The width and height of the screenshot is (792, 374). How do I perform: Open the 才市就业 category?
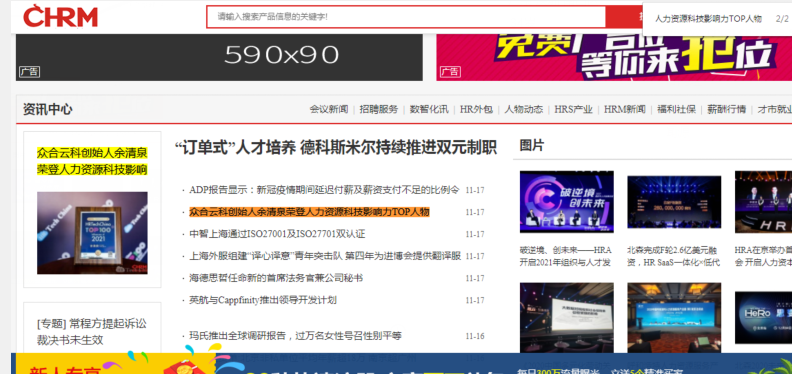tap(774, 109)
